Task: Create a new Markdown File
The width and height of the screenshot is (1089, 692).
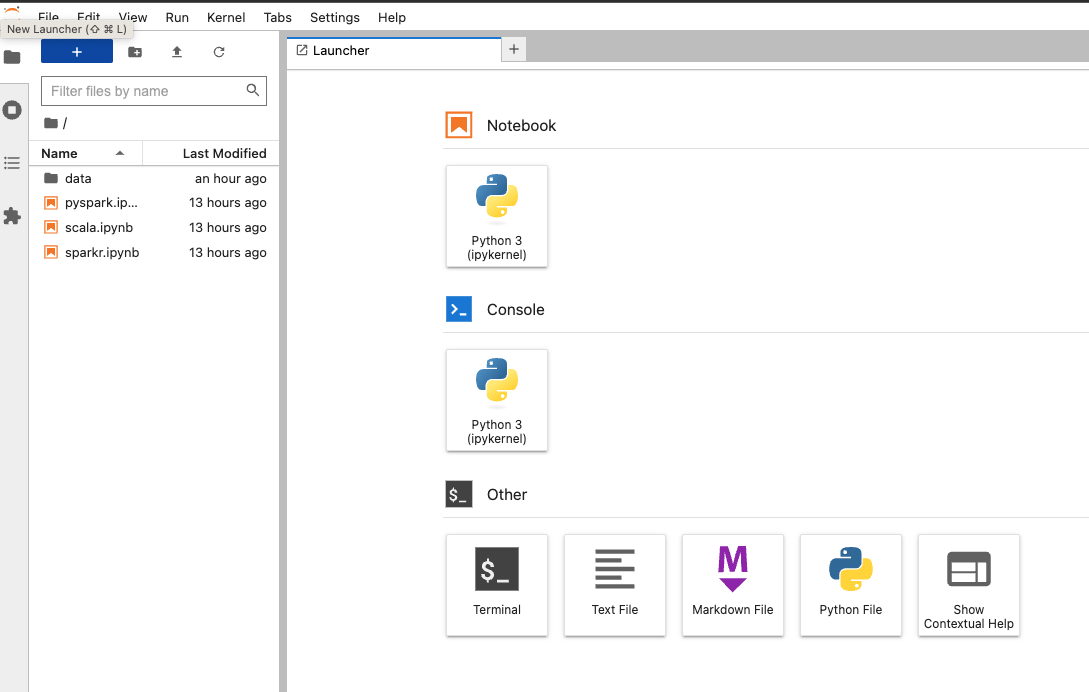Action: point(733,585)
